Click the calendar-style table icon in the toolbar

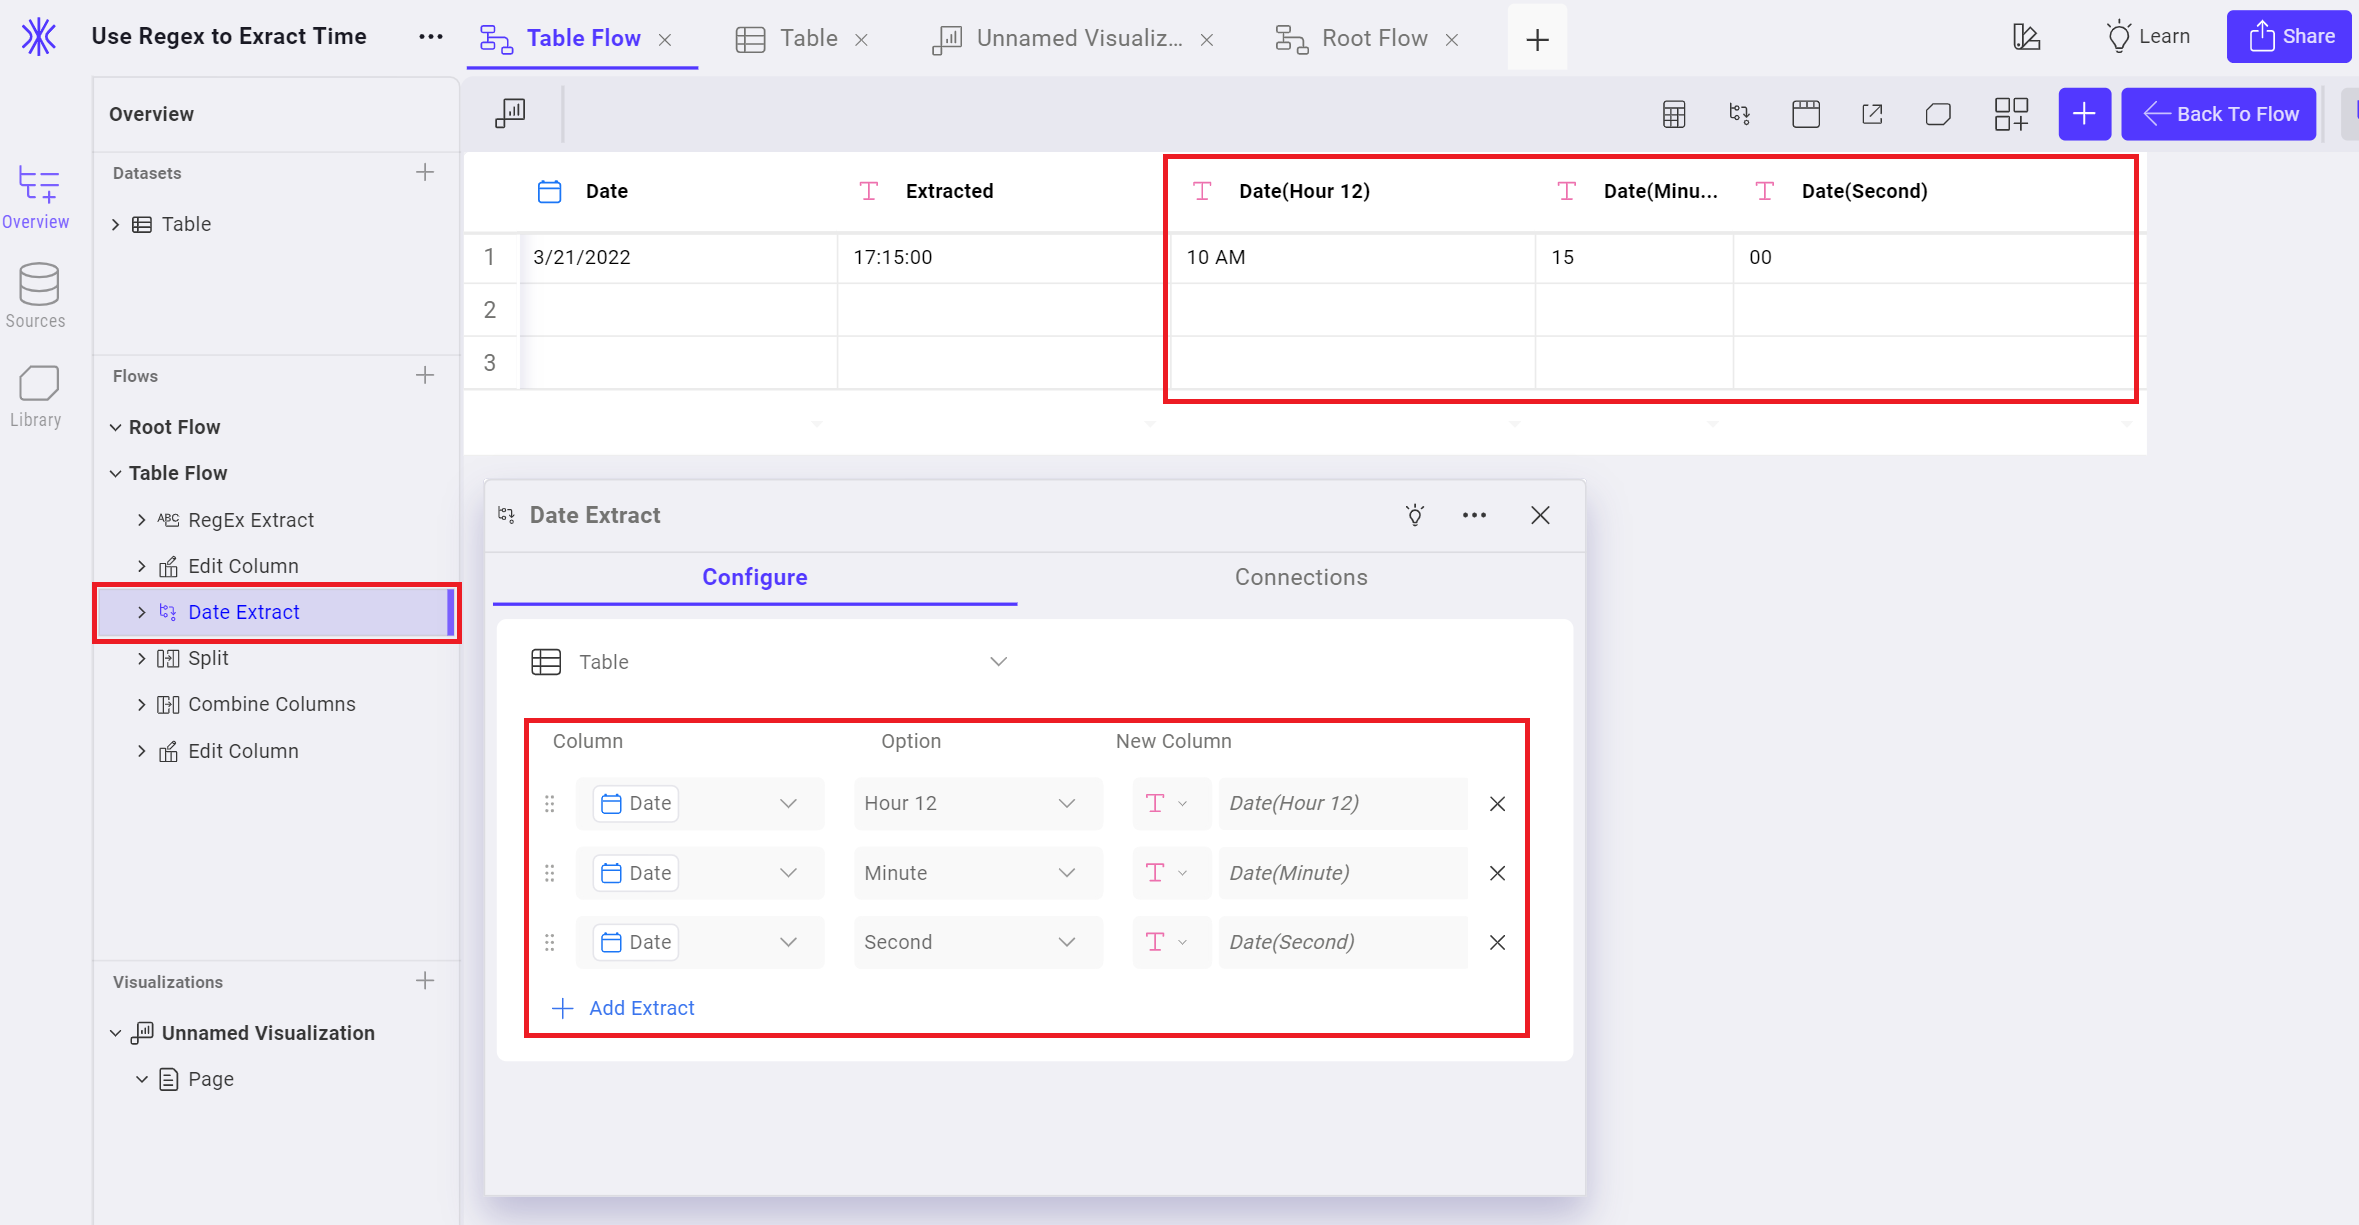(x=1806, y=114)
